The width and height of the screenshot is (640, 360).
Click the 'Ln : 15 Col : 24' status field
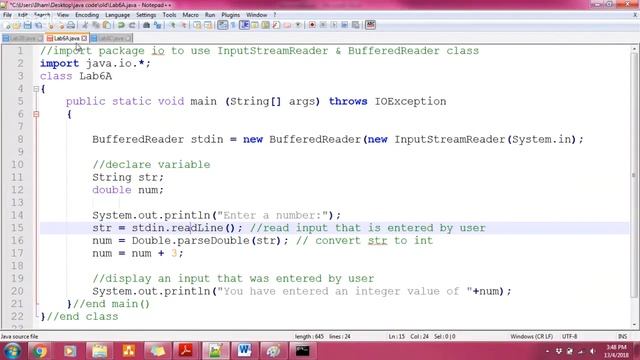click(x=408, y=336)
